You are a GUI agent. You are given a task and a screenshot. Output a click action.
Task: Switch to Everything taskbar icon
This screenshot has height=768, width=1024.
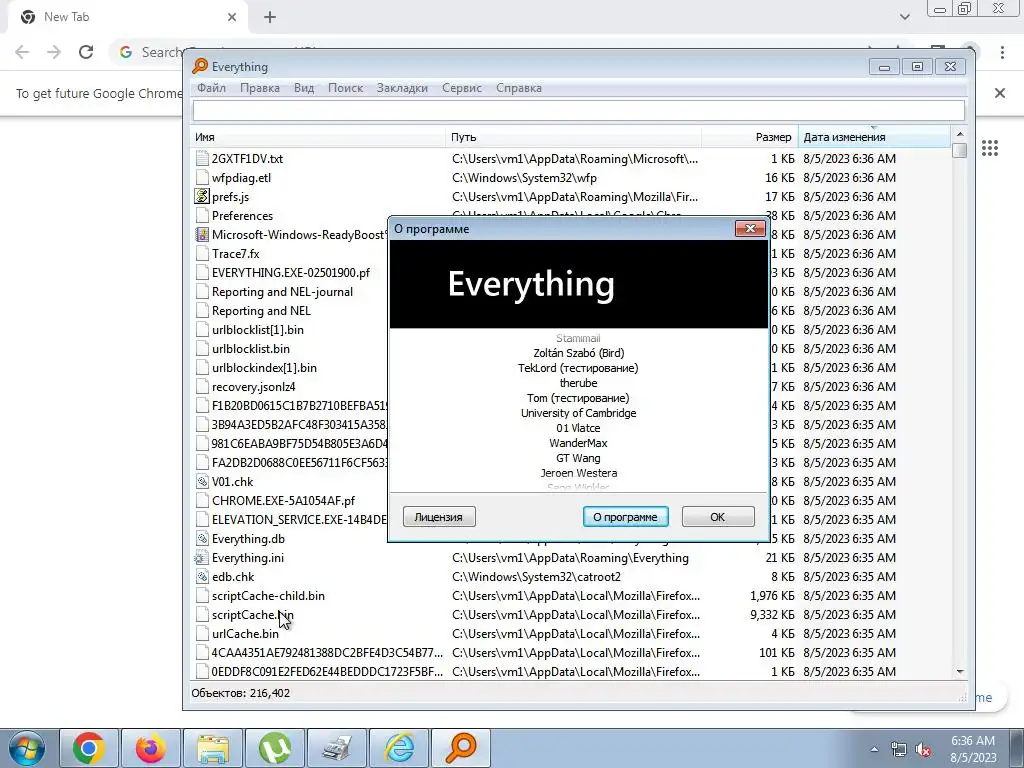pyautogui.click(x=461, y=748)
